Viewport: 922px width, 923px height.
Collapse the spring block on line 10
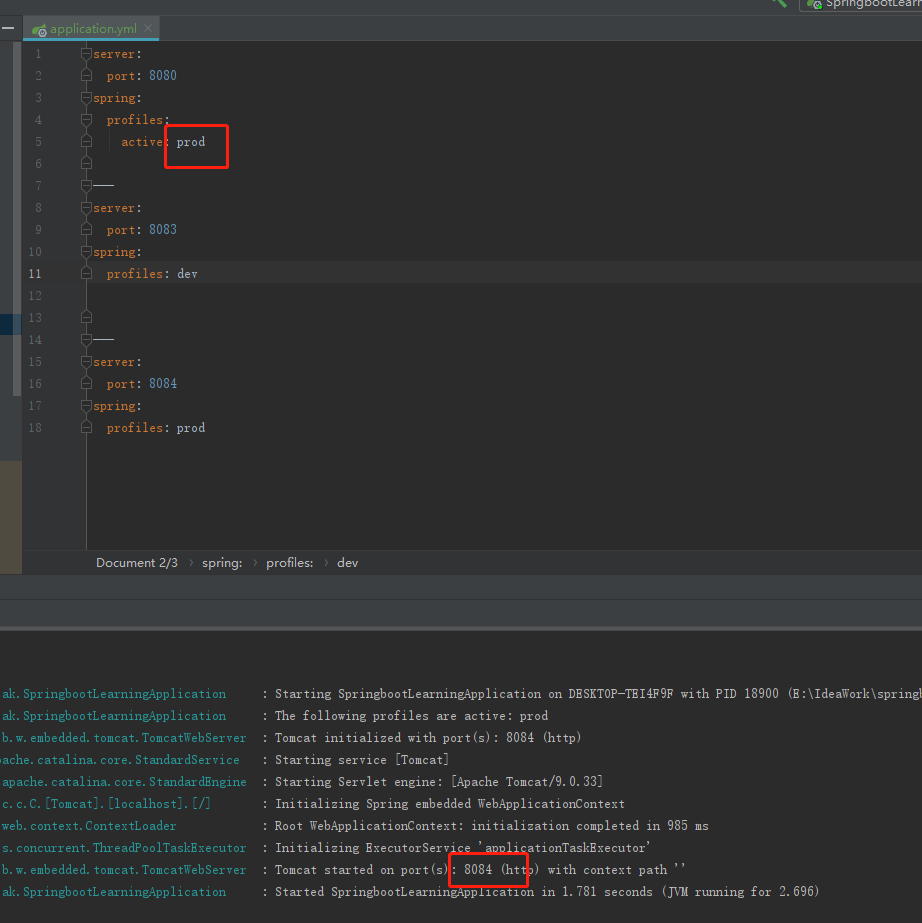coord(87,252)
